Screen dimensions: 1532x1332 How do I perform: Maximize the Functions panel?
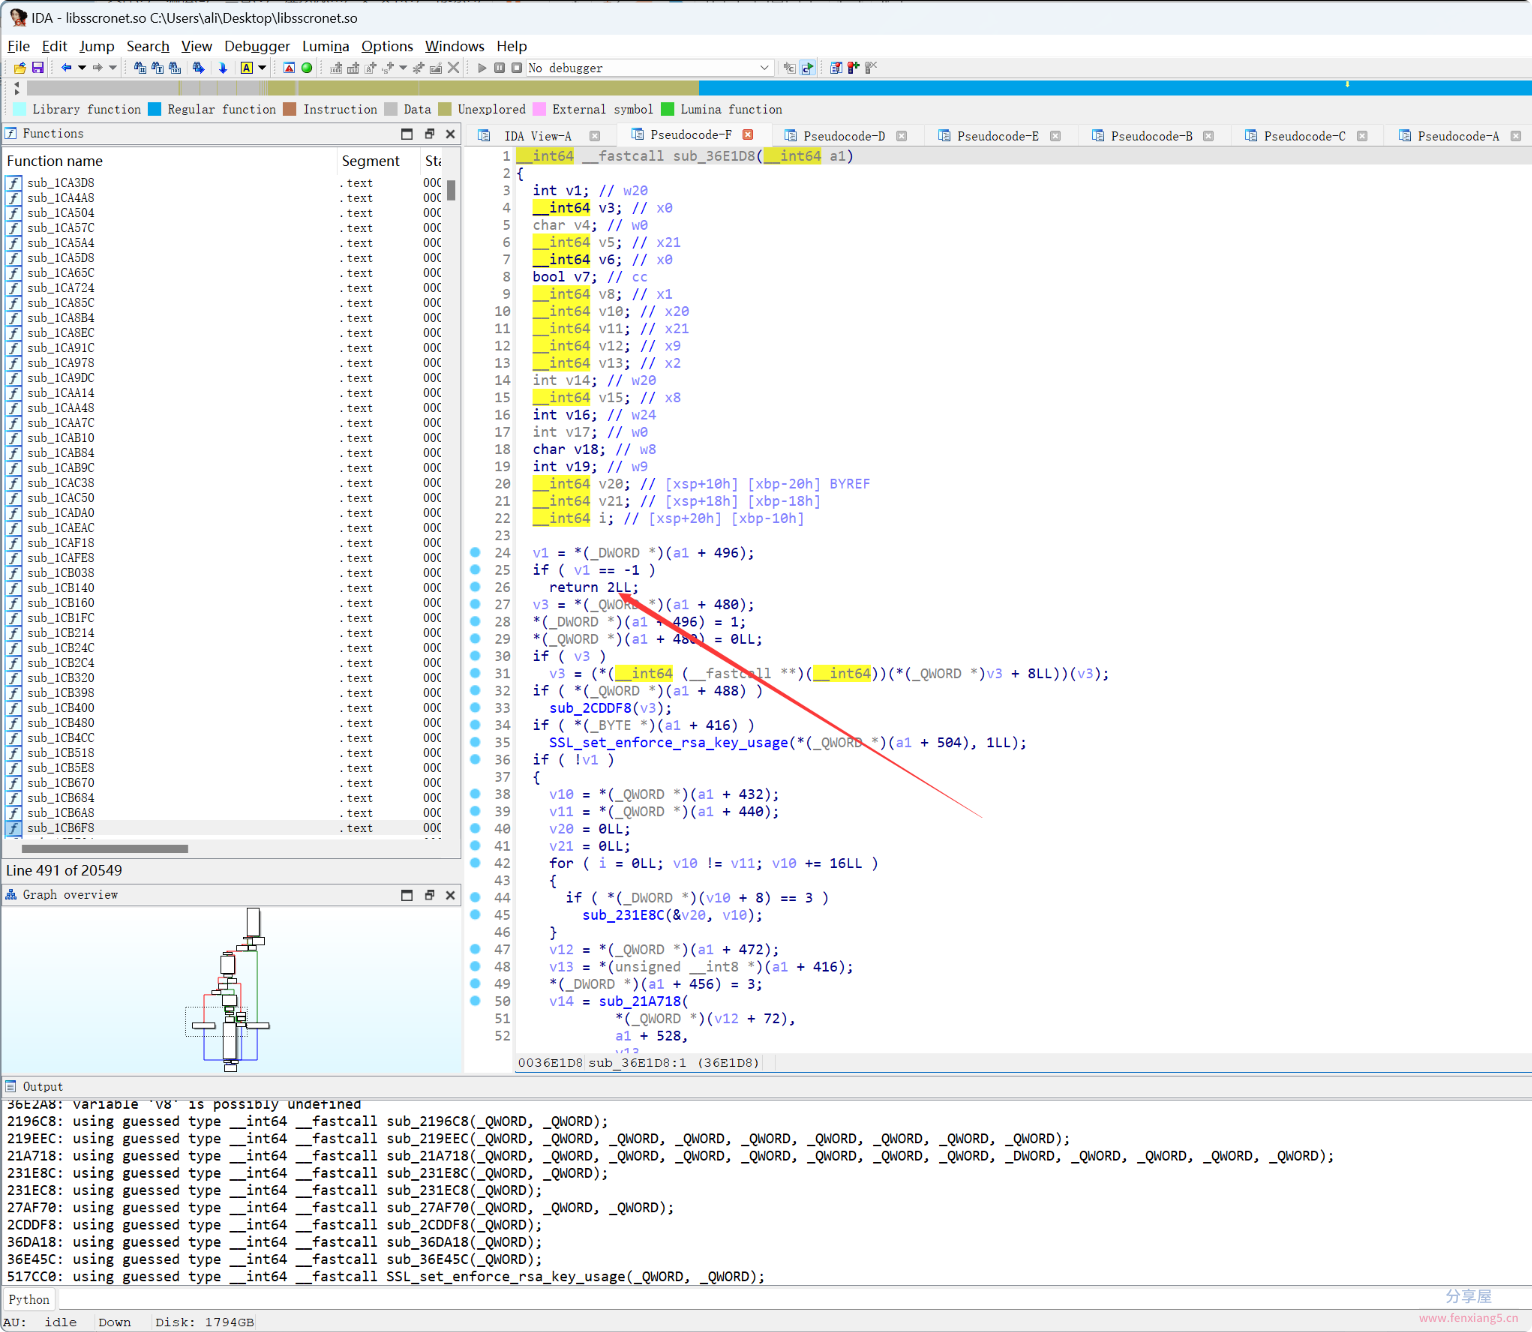[407, 134]
